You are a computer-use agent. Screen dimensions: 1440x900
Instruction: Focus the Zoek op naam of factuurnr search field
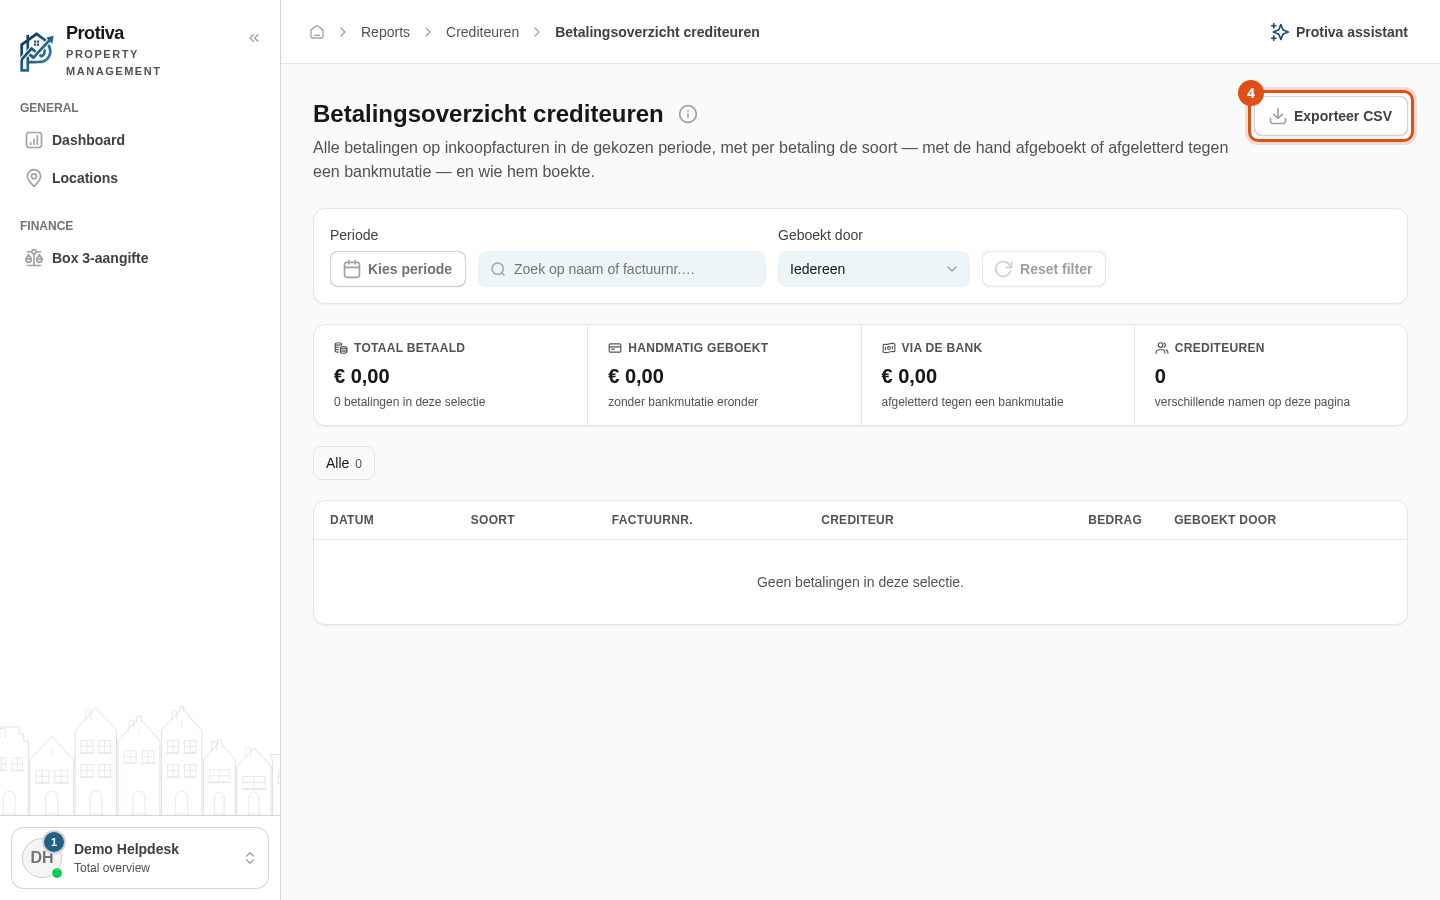click(x=622, y=269)
